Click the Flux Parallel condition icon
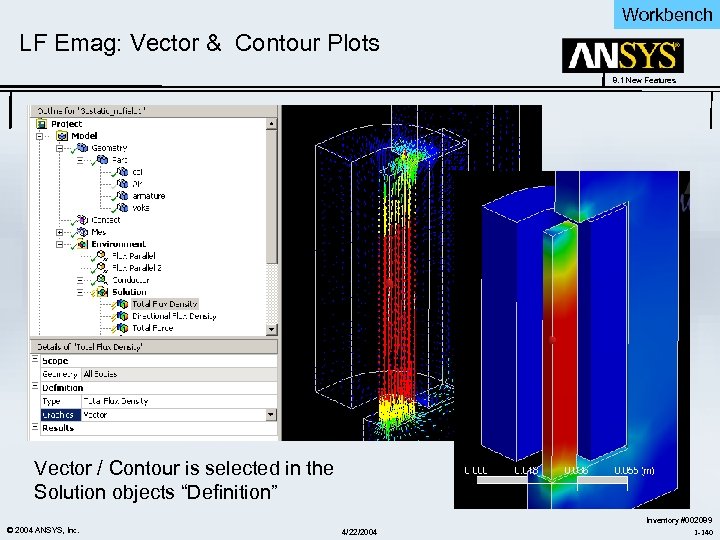The height and width of the screenshot is (540, 720). (x=102, y=256)
